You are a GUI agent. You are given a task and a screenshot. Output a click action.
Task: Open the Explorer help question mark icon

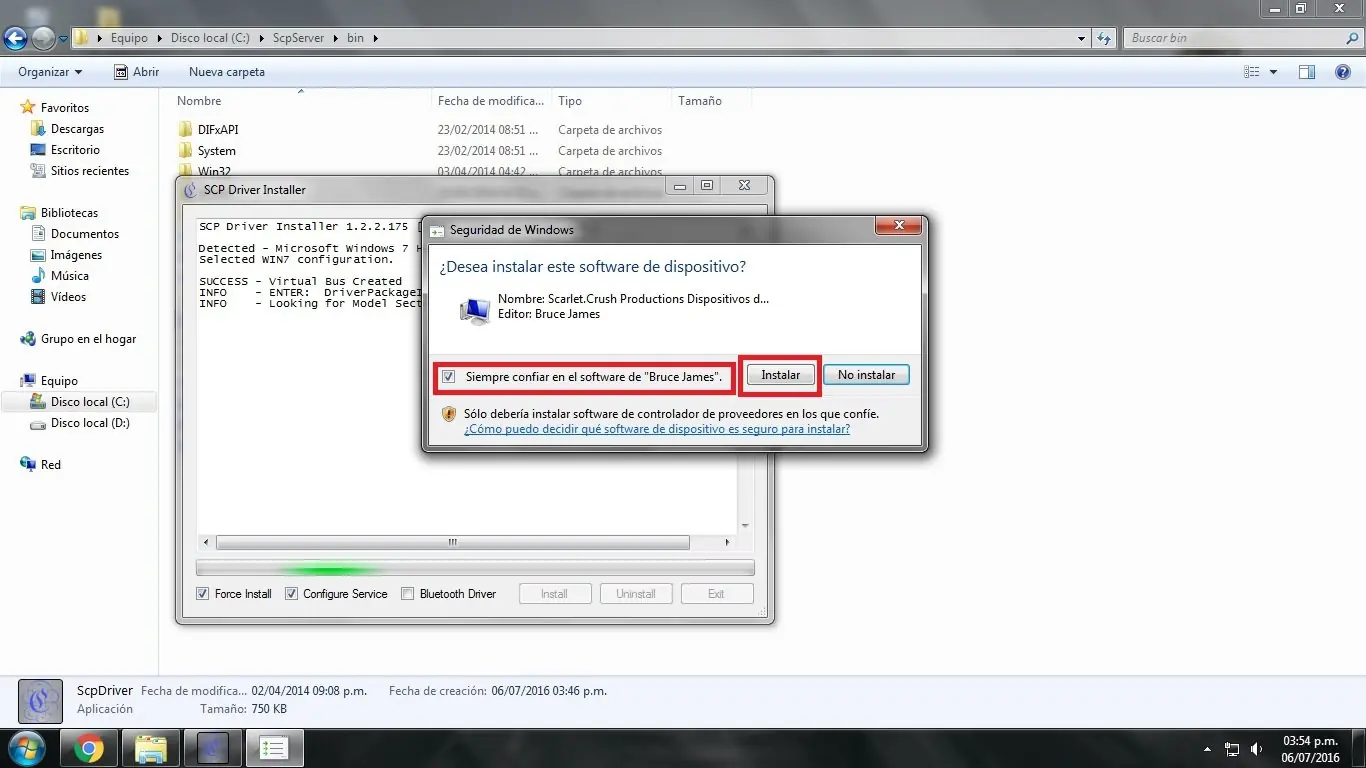click(1343, 72)
